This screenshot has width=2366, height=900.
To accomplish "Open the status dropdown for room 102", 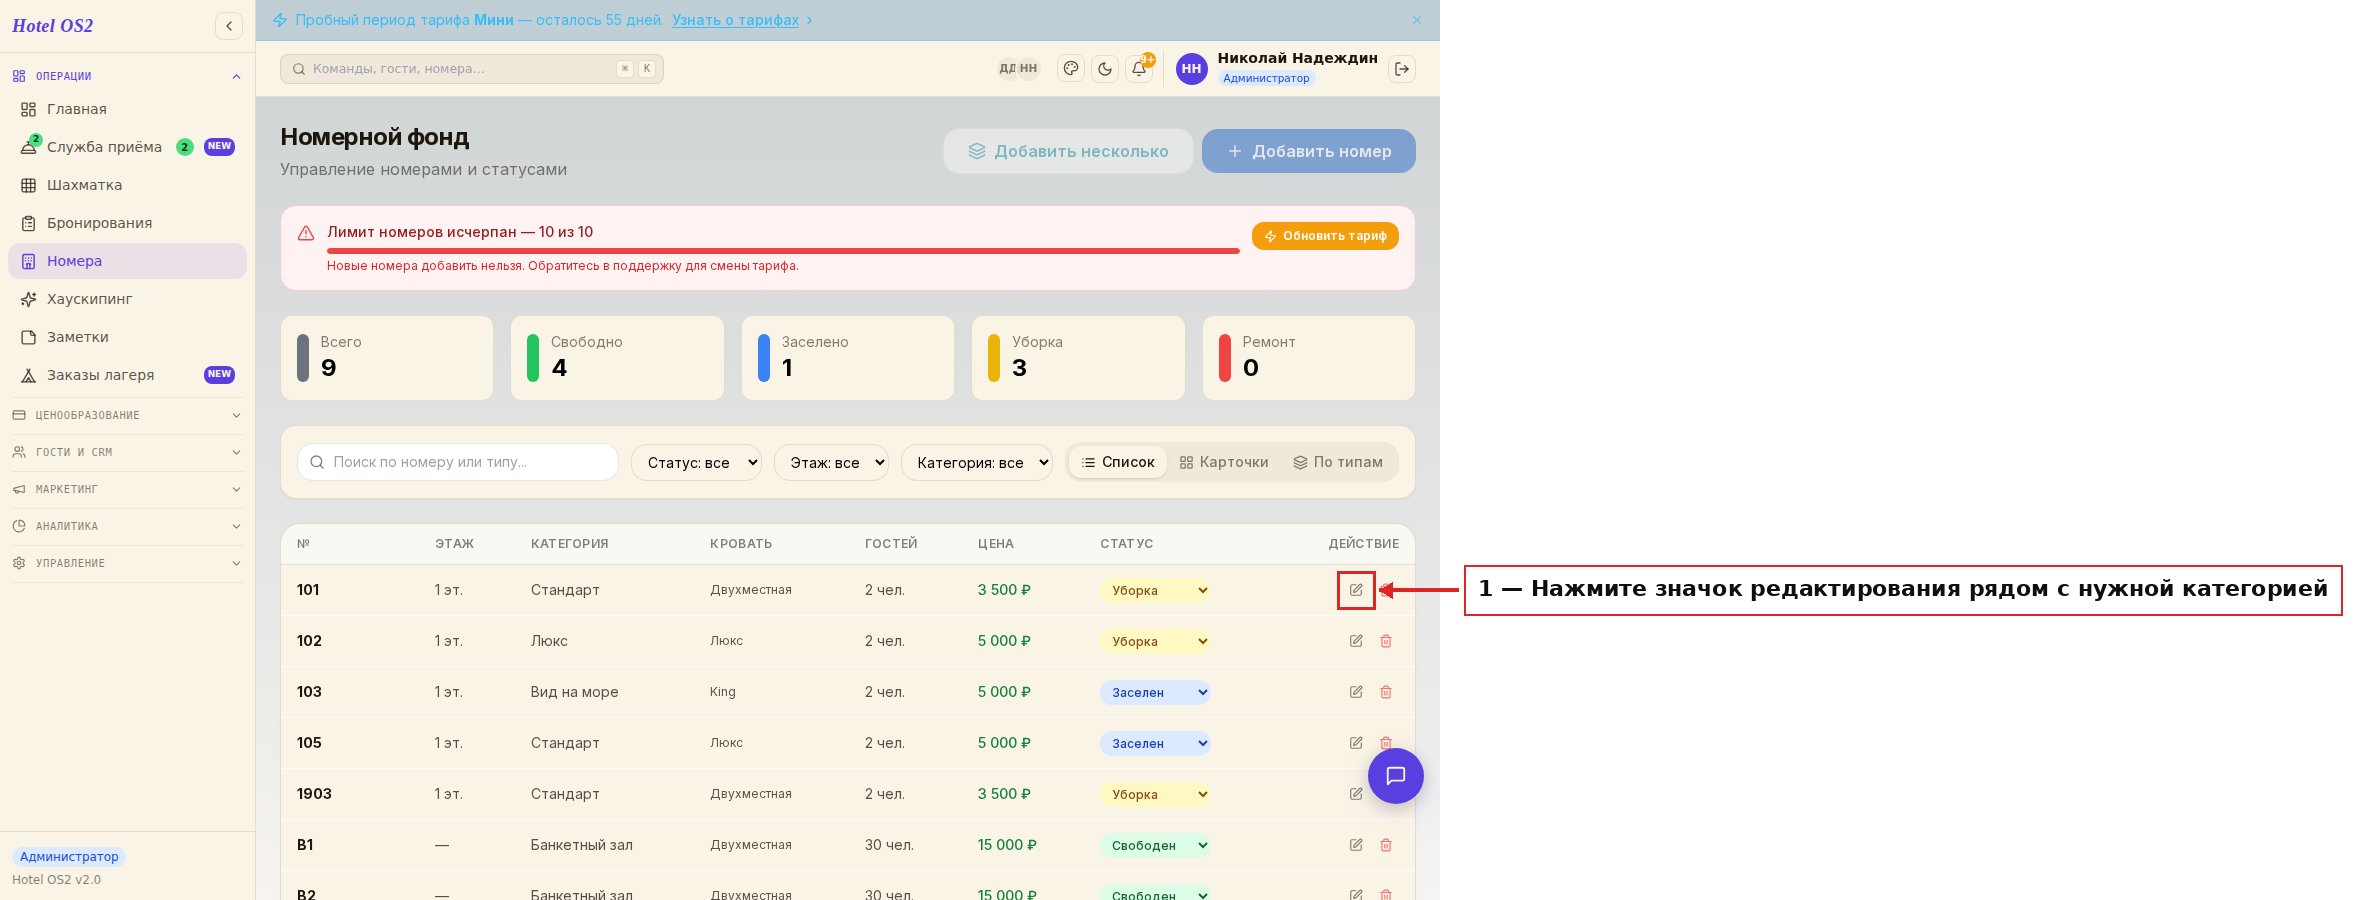I will coord(1155,642).
